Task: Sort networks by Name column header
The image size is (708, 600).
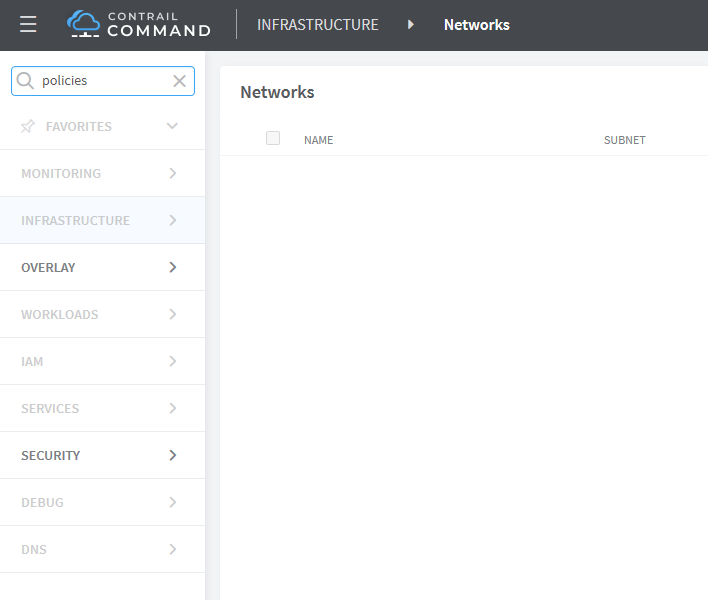Action: click(318, 140)
